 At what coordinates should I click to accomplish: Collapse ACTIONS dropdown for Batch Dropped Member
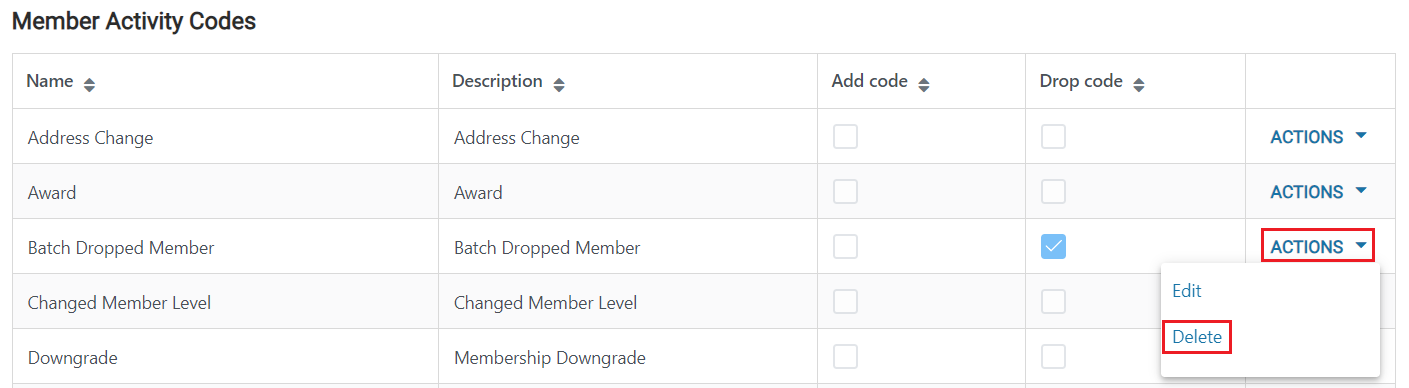point(1318,246)
